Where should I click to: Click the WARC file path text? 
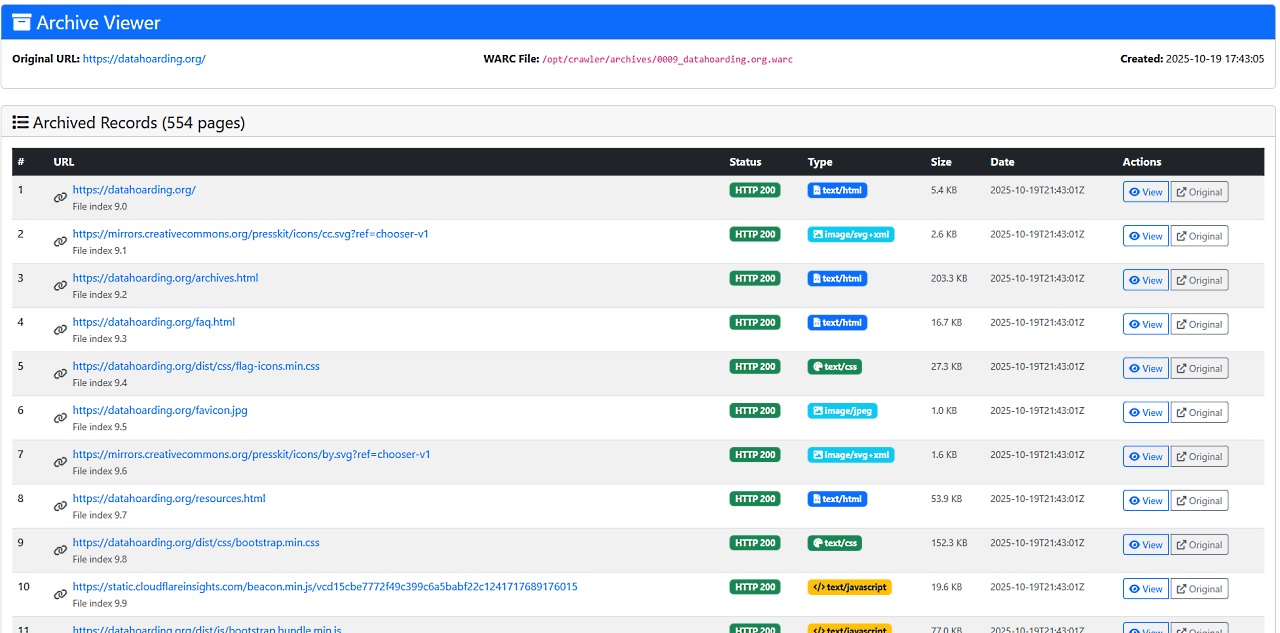667,59
